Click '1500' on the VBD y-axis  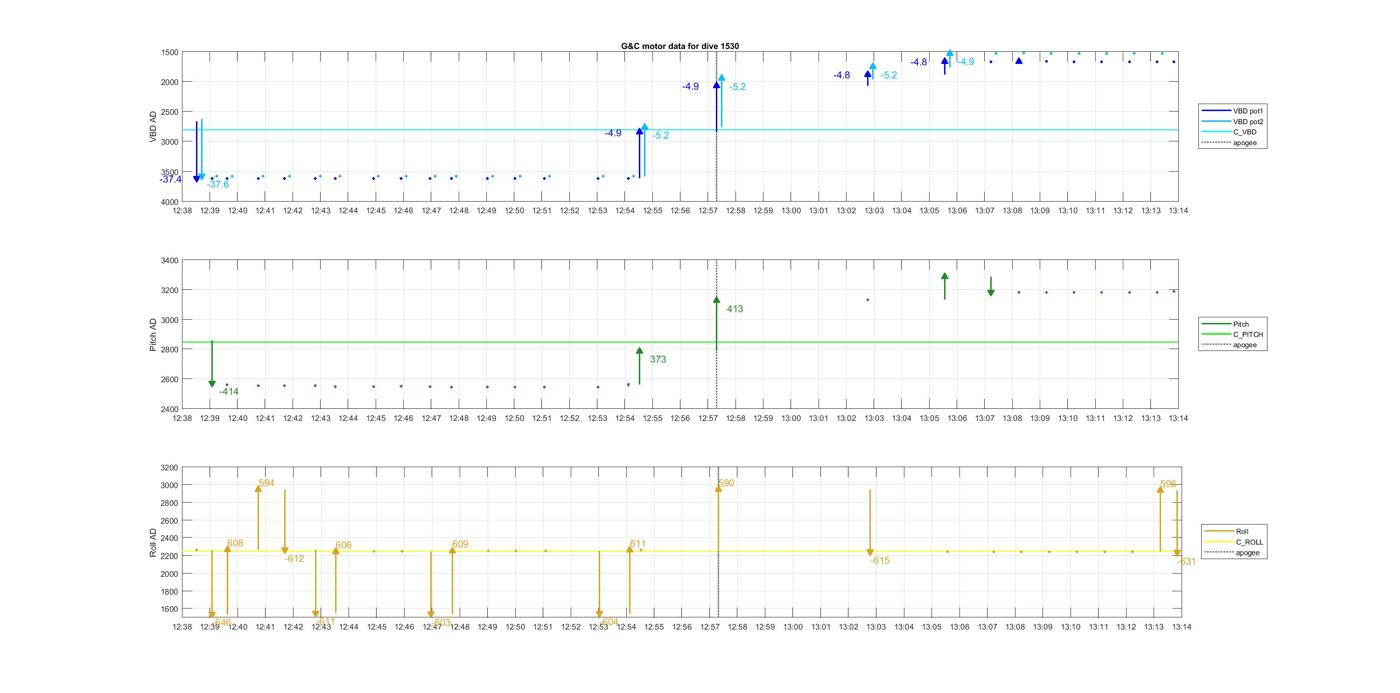169,52
